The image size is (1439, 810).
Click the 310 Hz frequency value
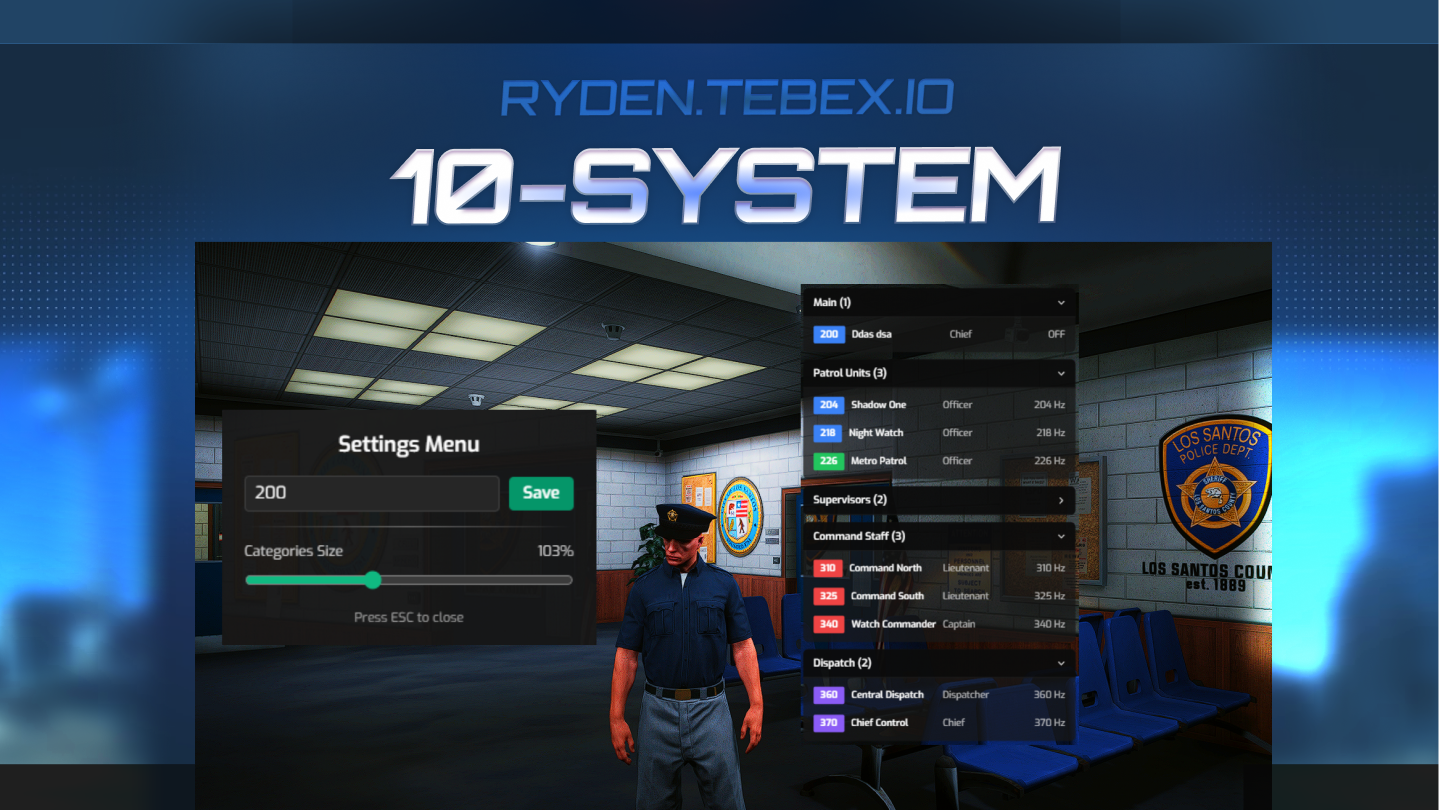coord(1051,568)
